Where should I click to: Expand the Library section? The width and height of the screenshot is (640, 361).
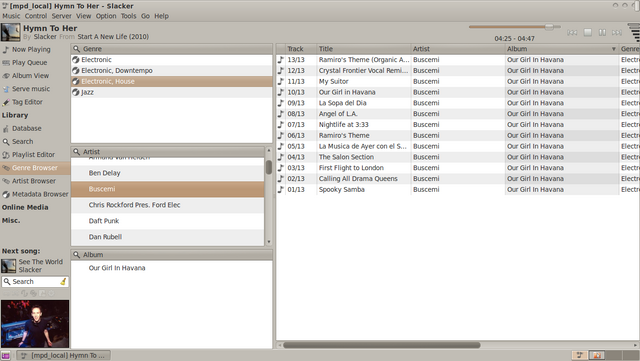[15, 115]
